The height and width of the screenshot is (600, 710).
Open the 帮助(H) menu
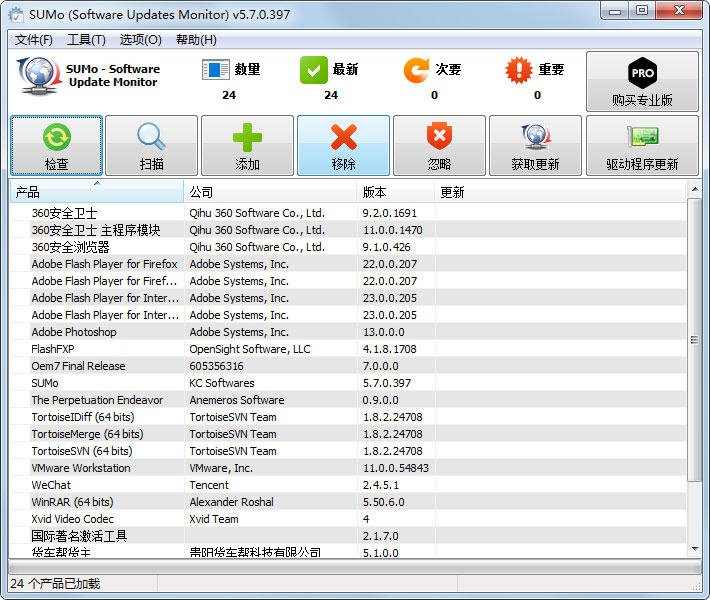(196, 40)
